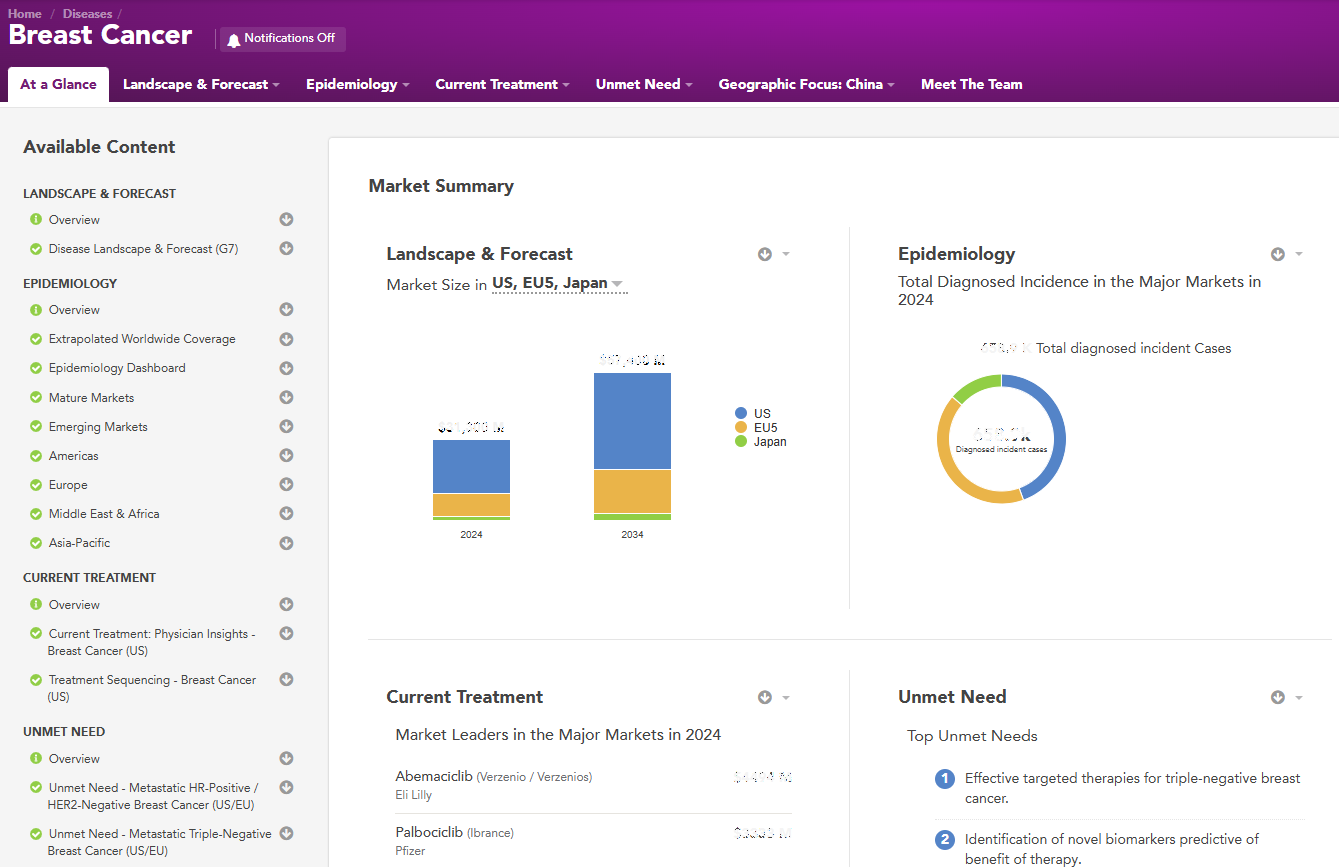Open Current Treatment: Physician Insights link
The width and height of the screenshot is (1339, 867).
pos(152,642)
